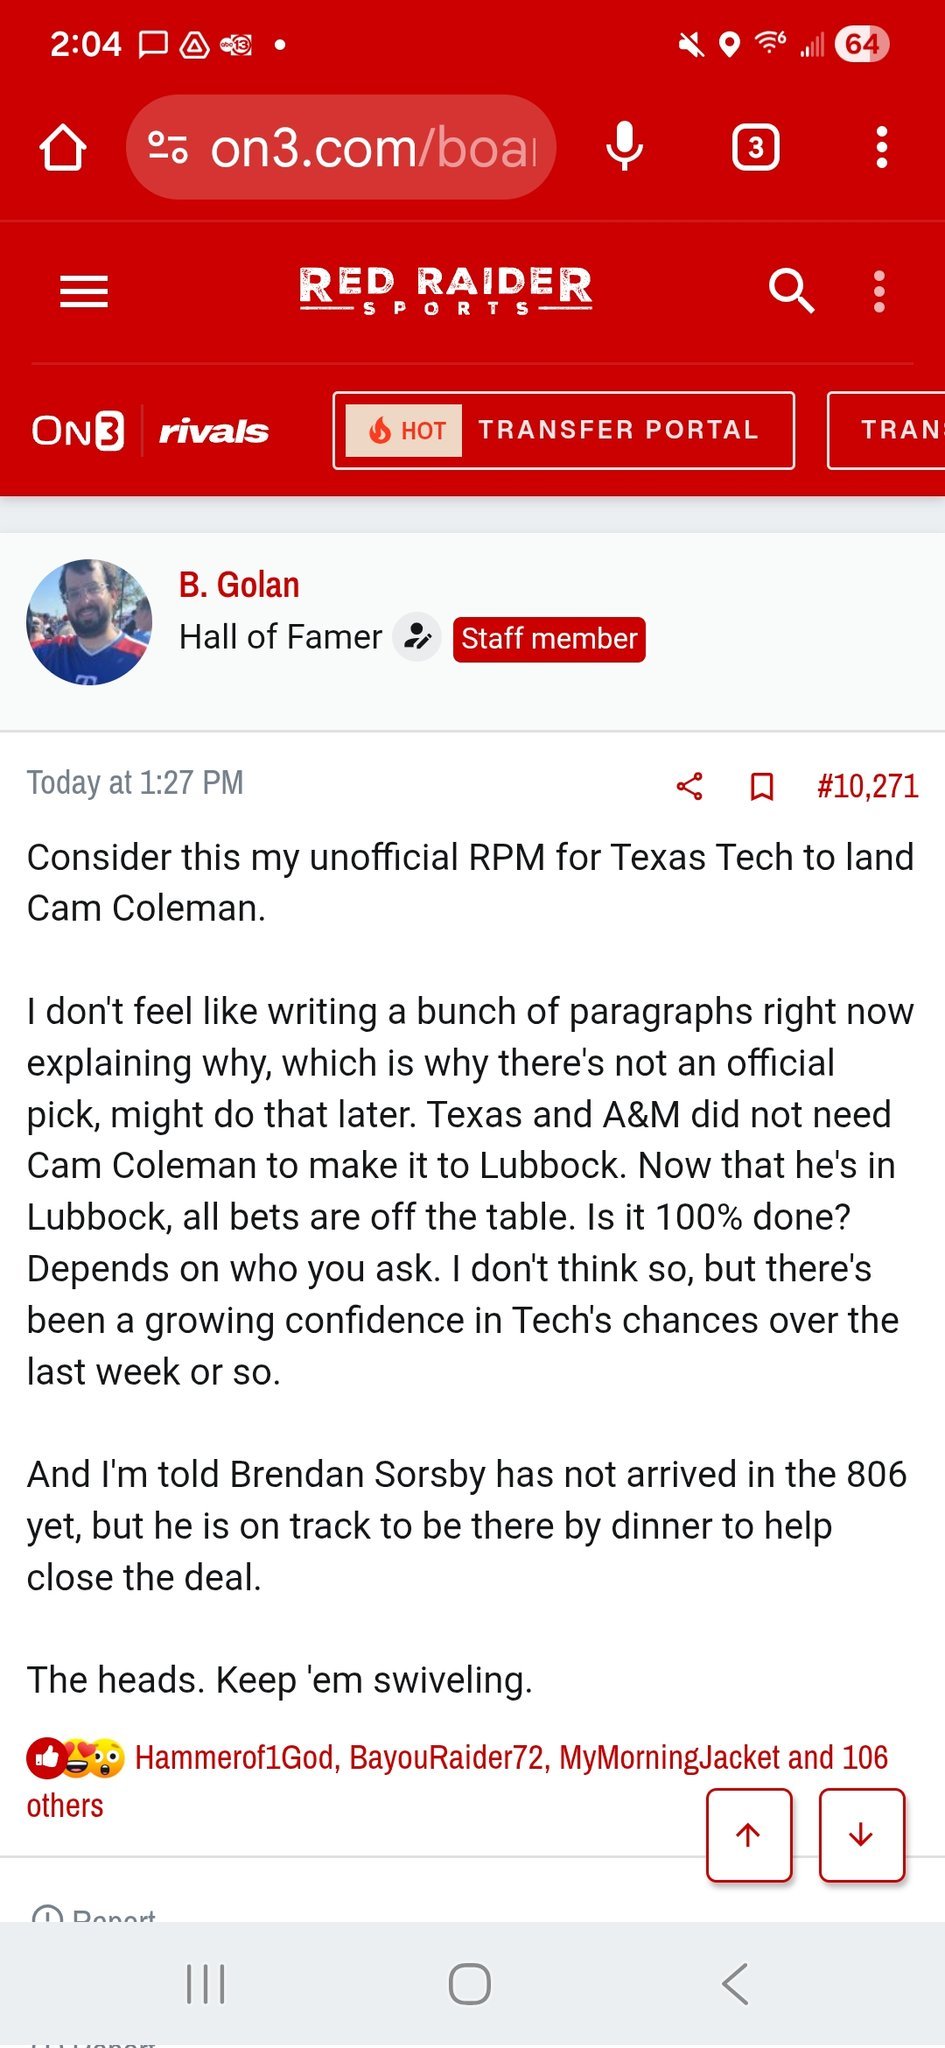Tap the browser home icon
This screenshot has width=945, height=2048.
63,148
